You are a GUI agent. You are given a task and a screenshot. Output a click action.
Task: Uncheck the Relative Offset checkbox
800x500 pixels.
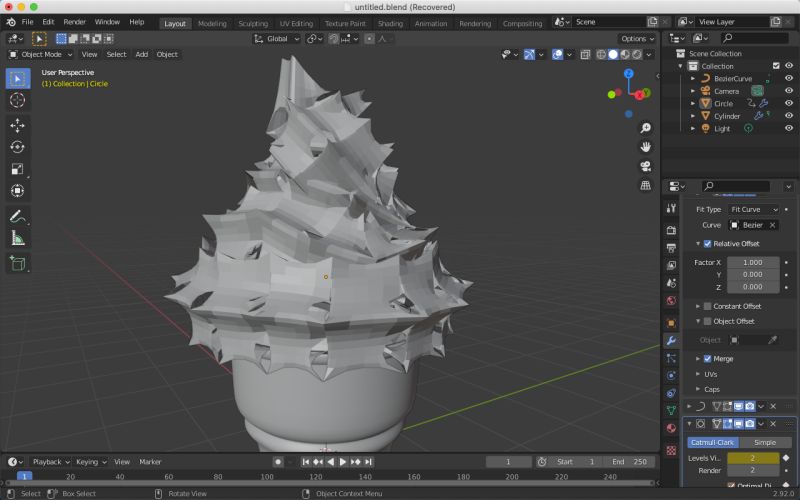(708, 244)
